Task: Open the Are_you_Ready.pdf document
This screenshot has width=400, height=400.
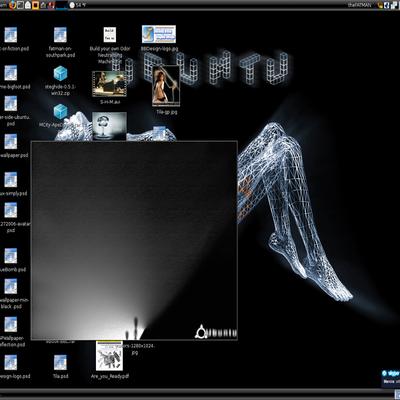Action: (109, 356)
